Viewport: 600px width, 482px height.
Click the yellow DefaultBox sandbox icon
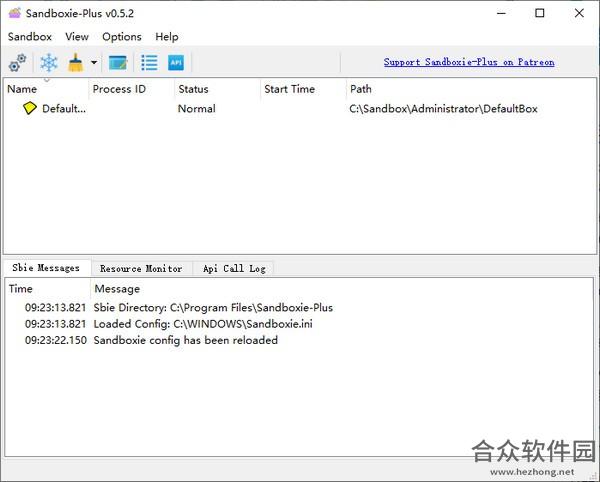(29, 108)
